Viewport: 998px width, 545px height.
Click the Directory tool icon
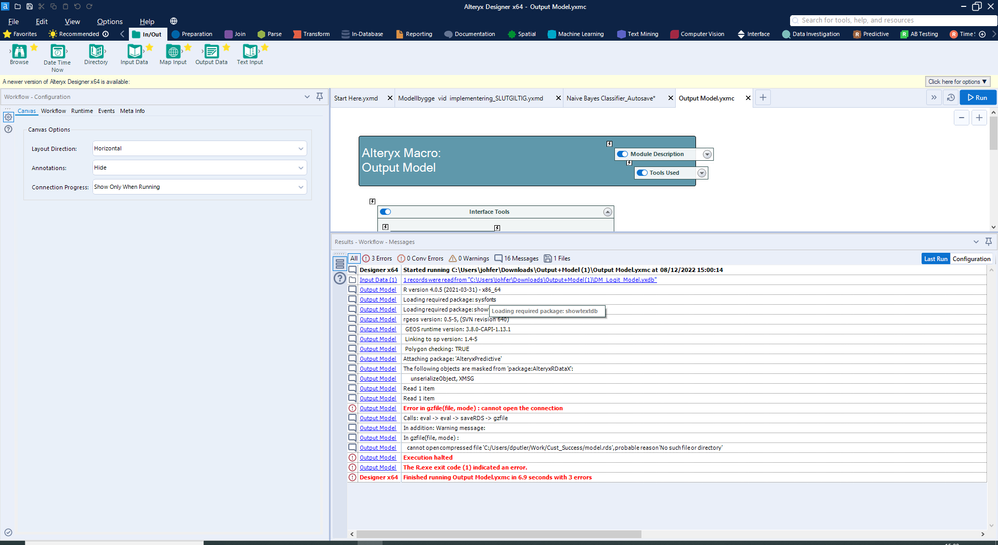click(x=96, y=52)
